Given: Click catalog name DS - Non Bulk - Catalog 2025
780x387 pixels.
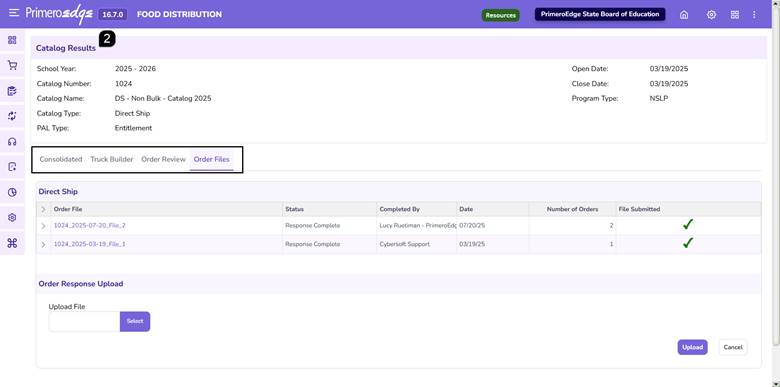Looking at the screenshot, I should click(163, 98).
